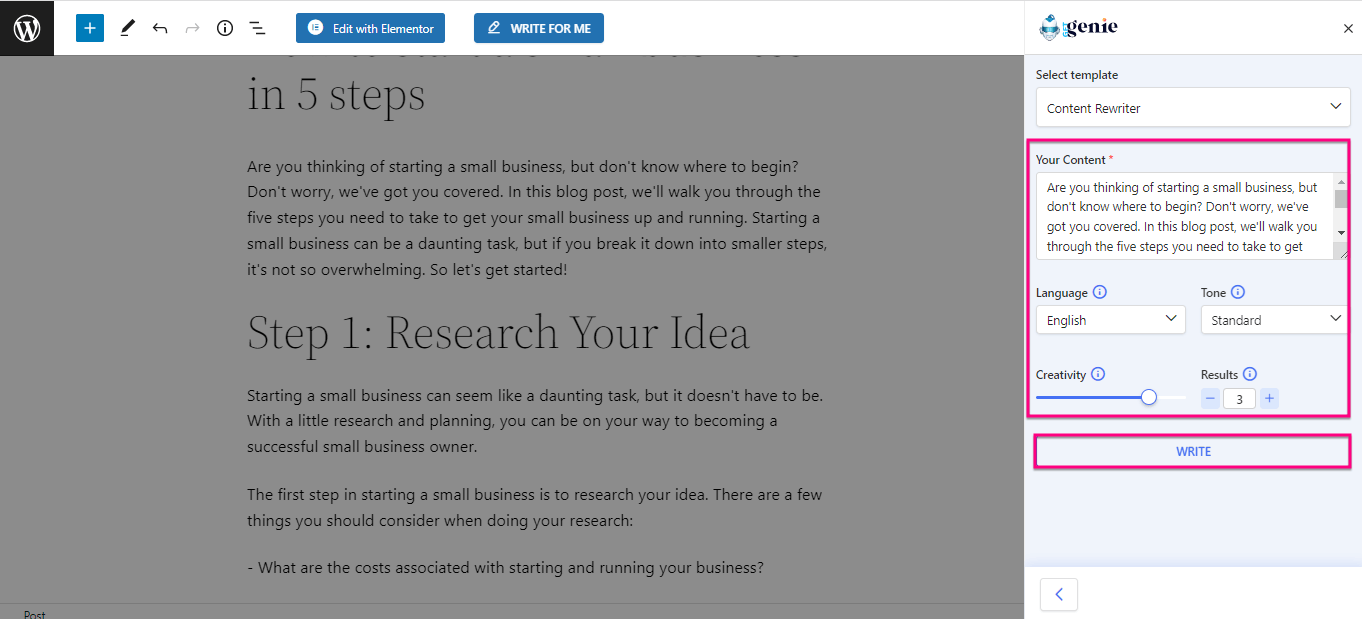The image size is (1362, 619).
Task: Increase results with the plus button
Action: 1269,398
